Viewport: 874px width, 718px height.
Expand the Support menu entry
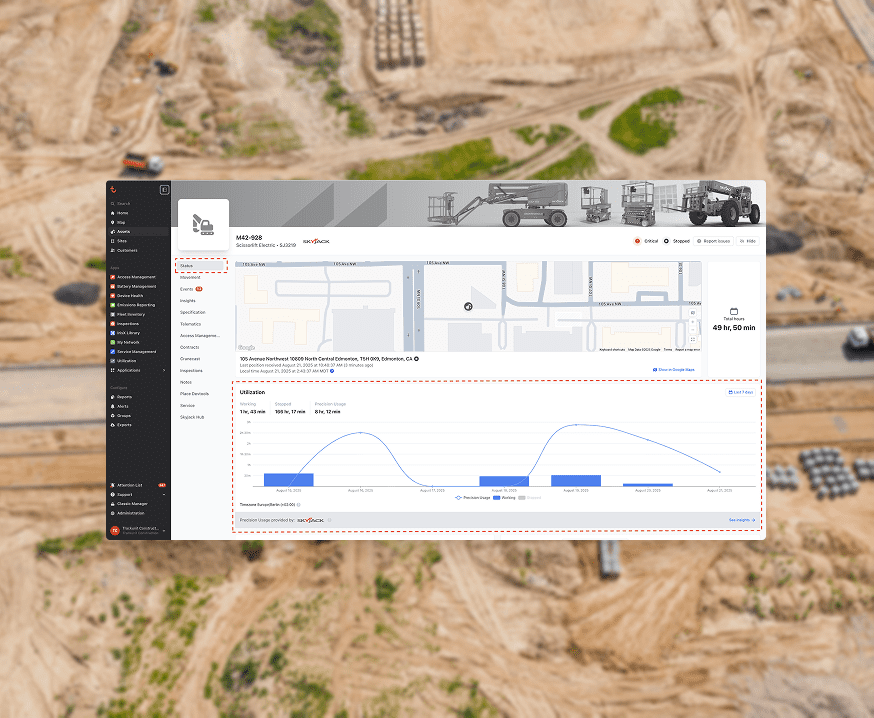tap(125, 494)
